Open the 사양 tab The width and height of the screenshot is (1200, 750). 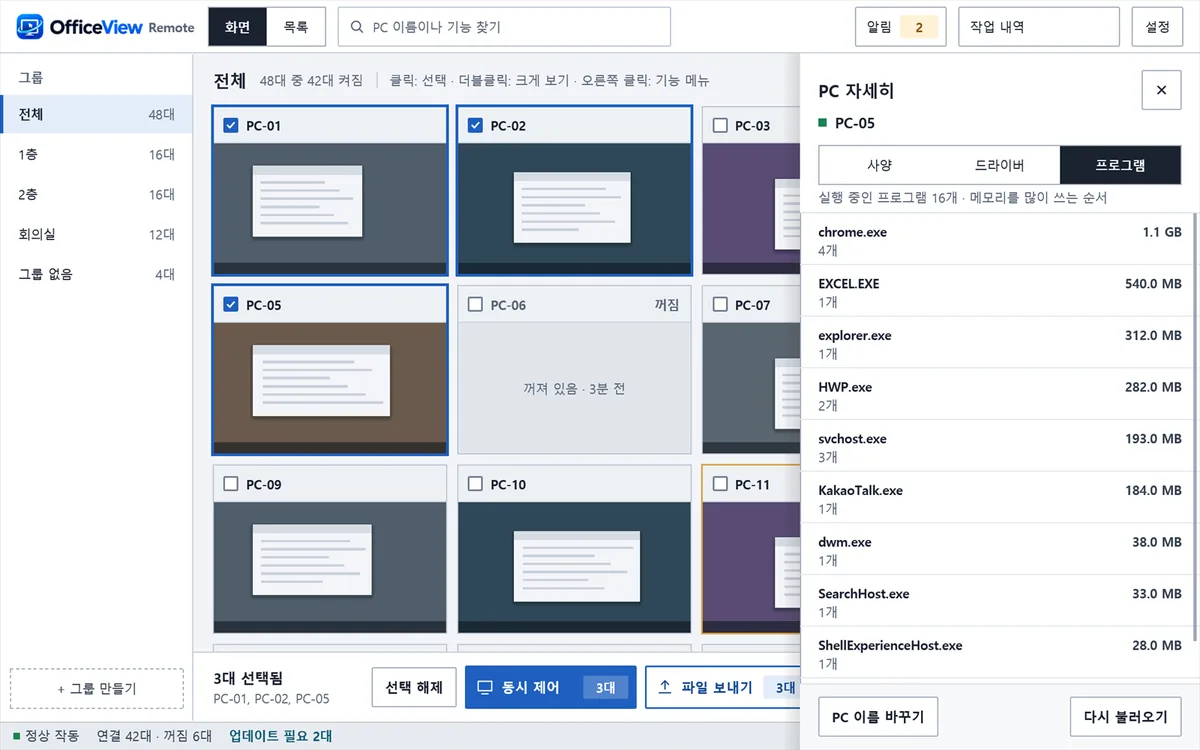(879, 165)
